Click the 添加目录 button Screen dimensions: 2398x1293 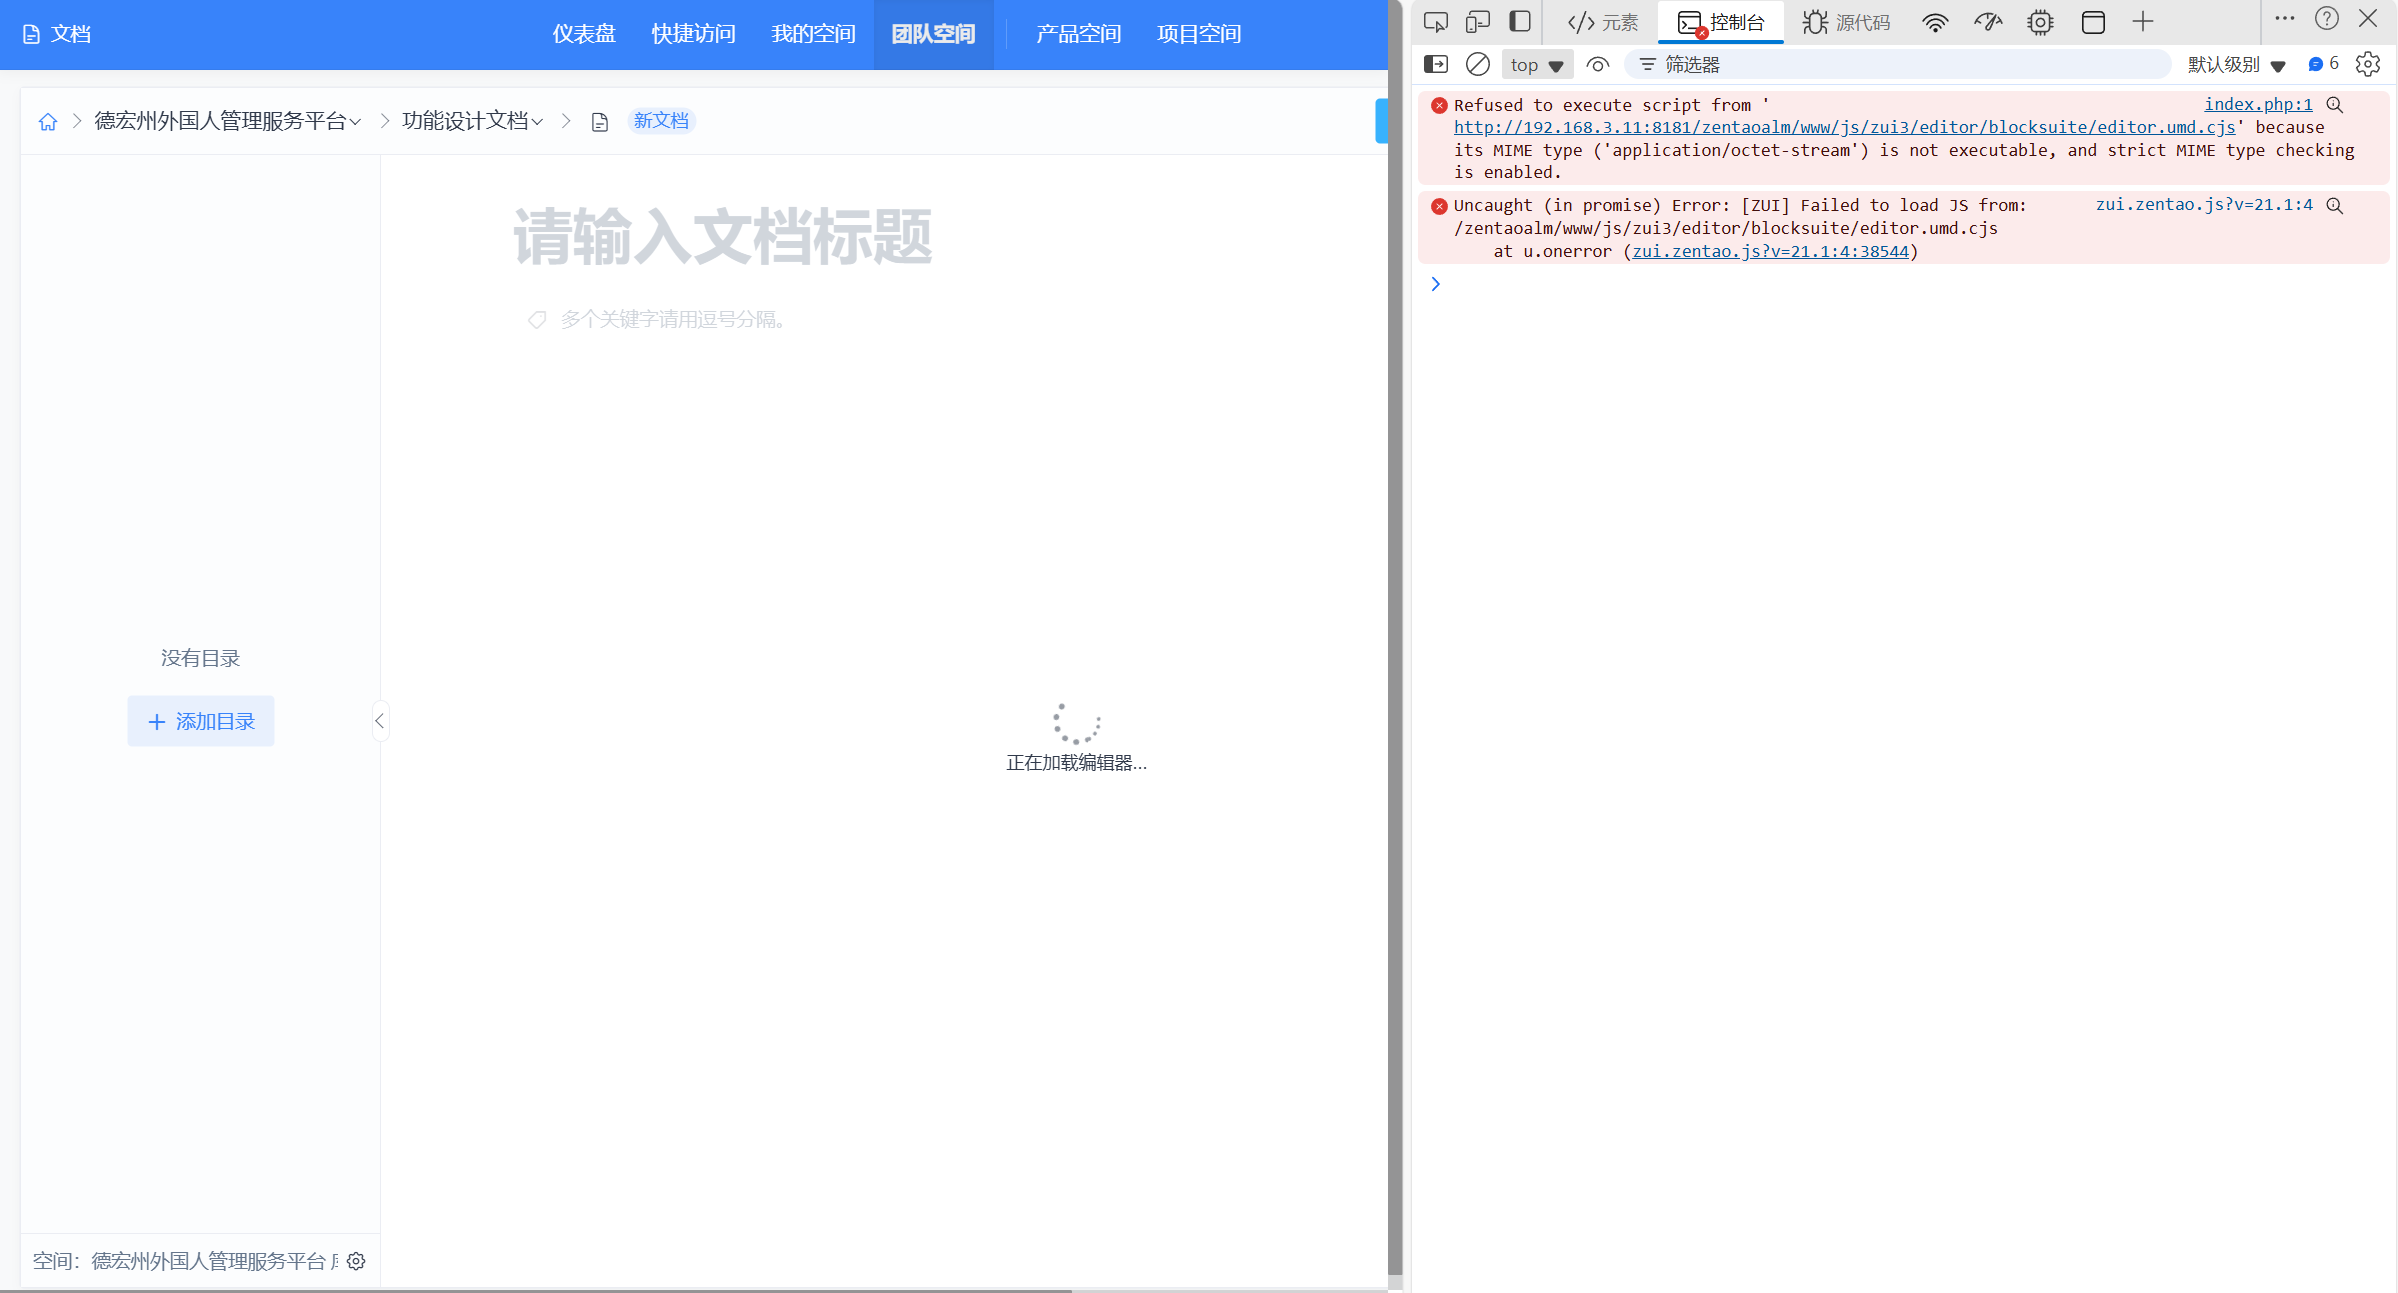coord(201,721)
